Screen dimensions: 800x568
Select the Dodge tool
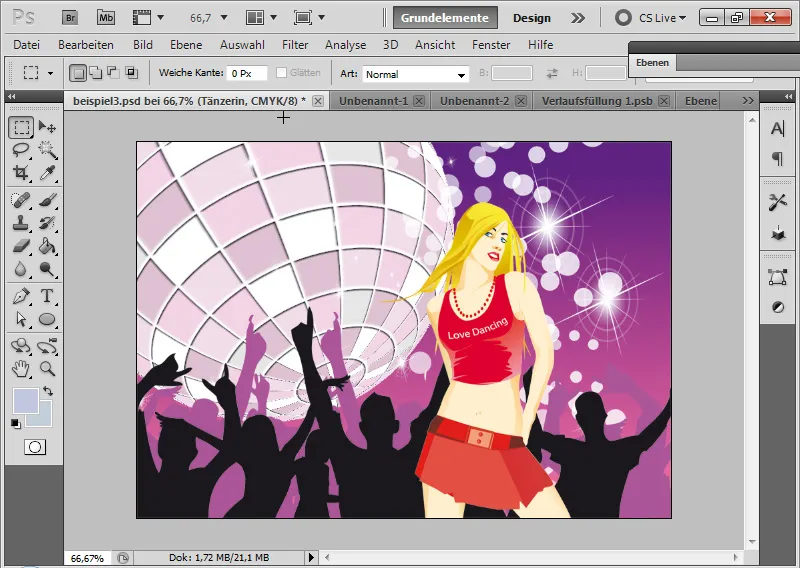click(47, 269)
